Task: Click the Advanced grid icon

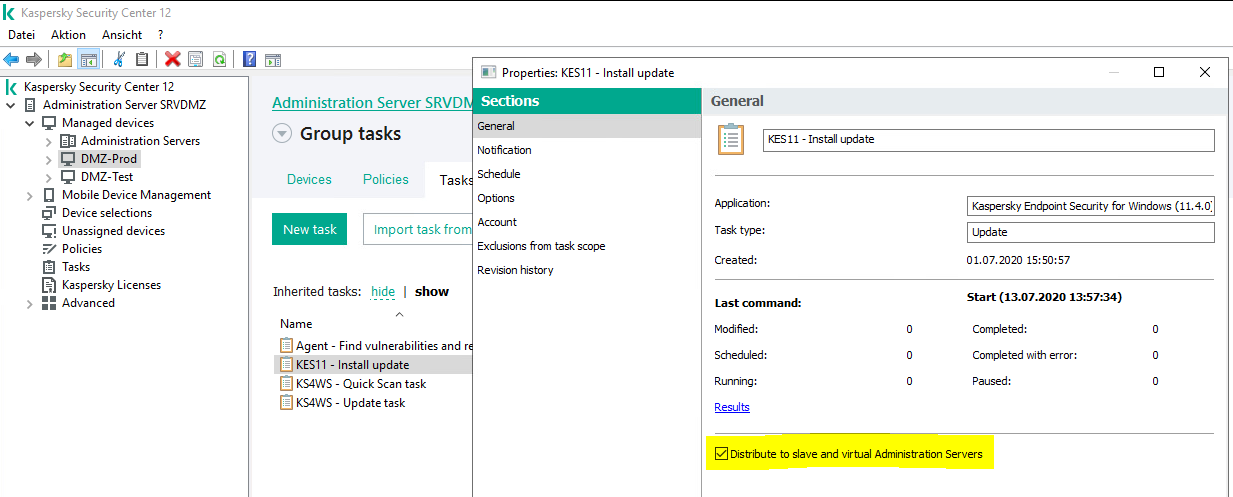Action: coord(49,303)
